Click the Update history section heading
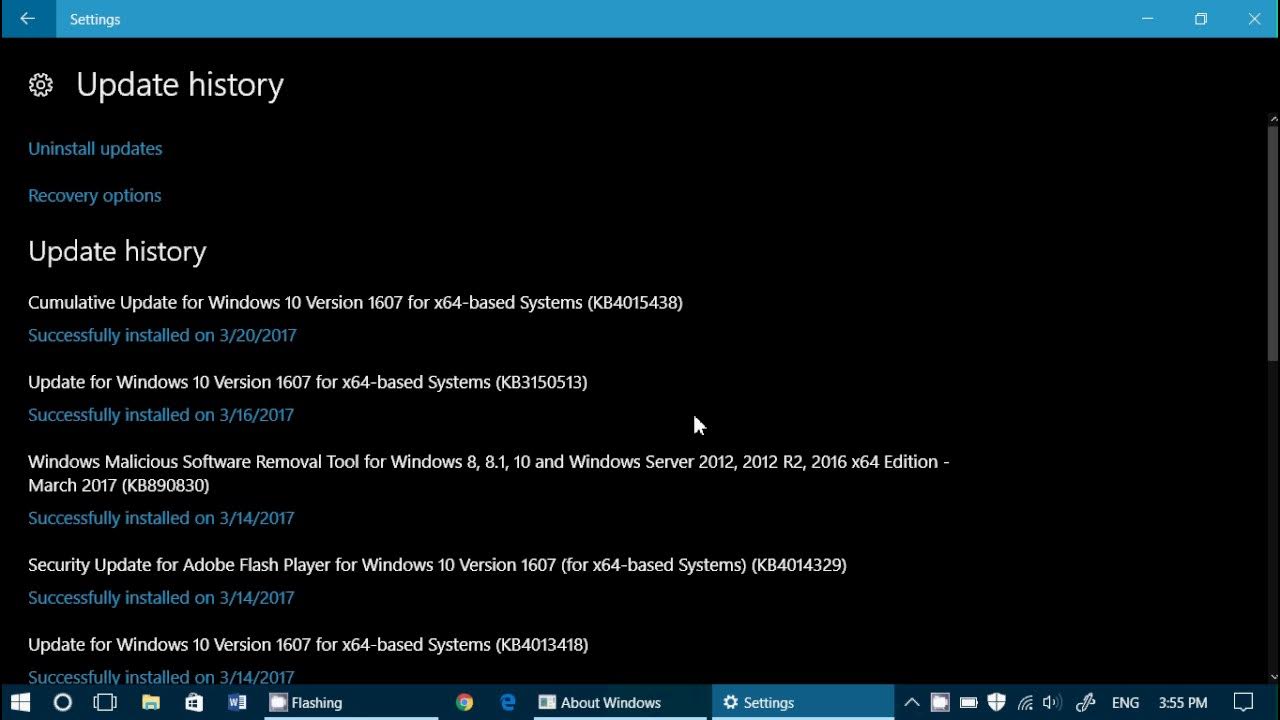Screen dimensions: 1280x720 pos(117,251)
